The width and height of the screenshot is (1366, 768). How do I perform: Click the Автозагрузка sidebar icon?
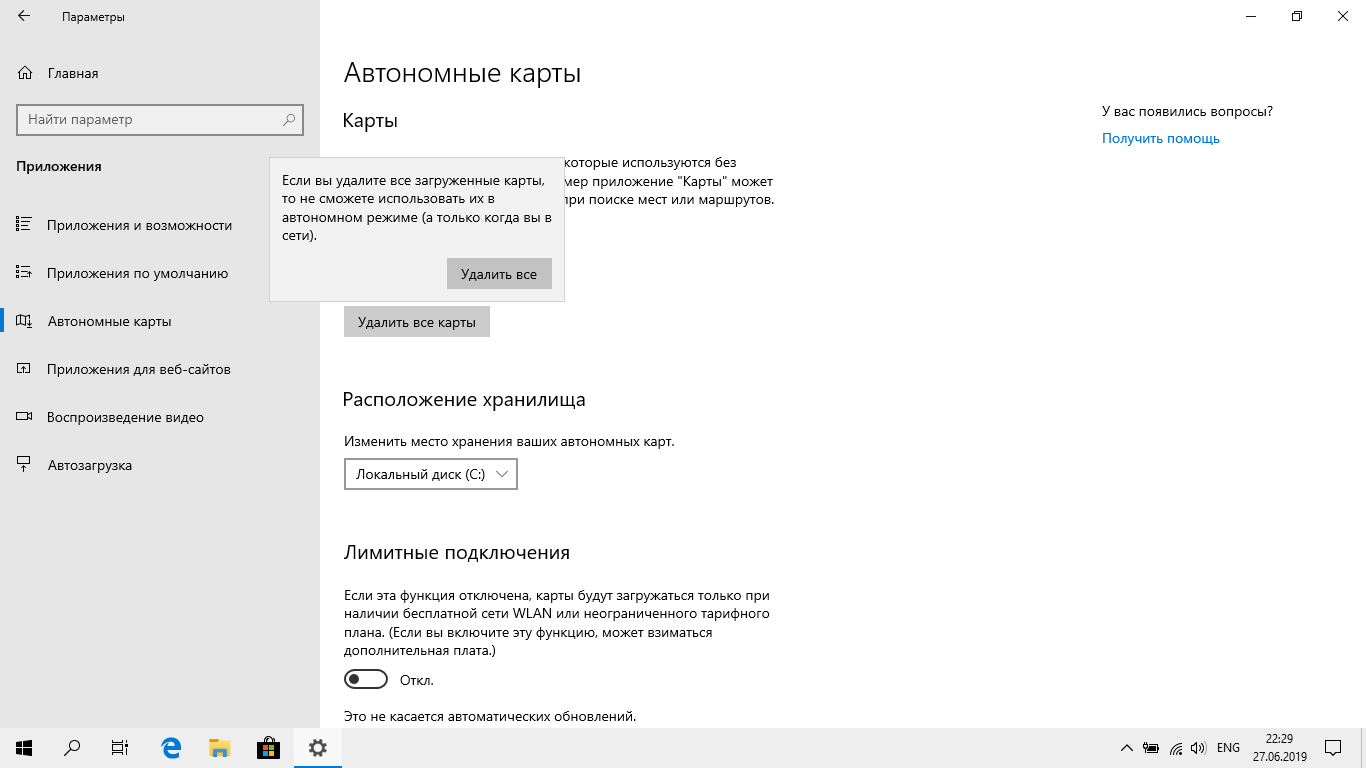pos(24,465)
